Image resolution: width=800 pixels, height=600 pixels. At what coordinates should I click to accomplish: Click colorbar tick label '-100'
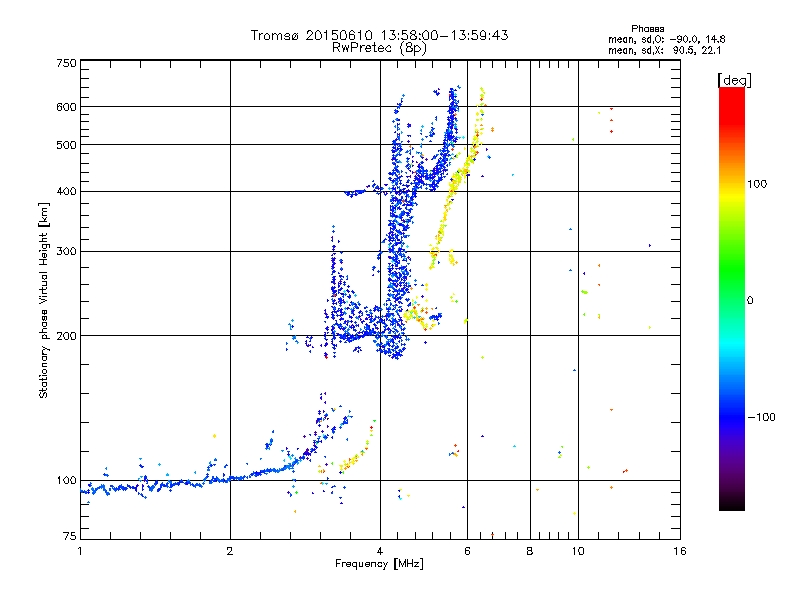tap(761, 417)
